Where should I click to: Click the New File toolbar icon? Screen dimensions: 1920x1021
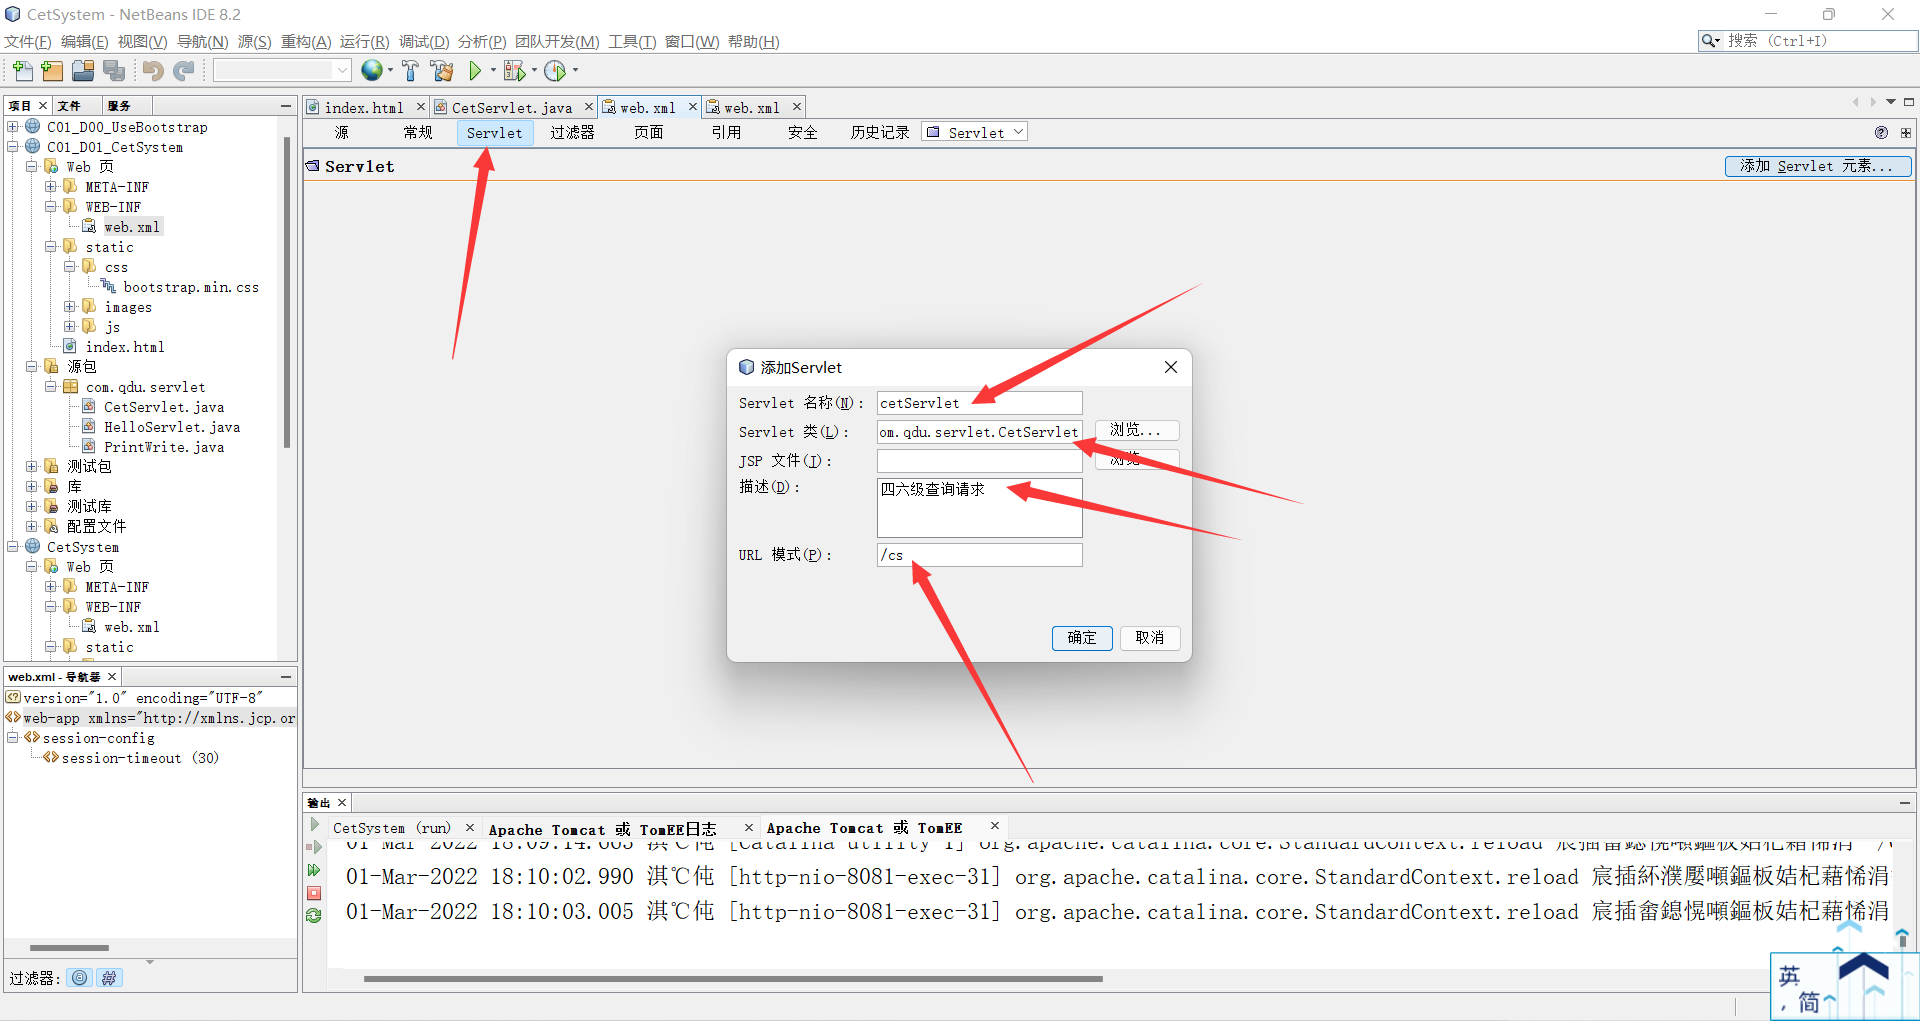[22, 70]
